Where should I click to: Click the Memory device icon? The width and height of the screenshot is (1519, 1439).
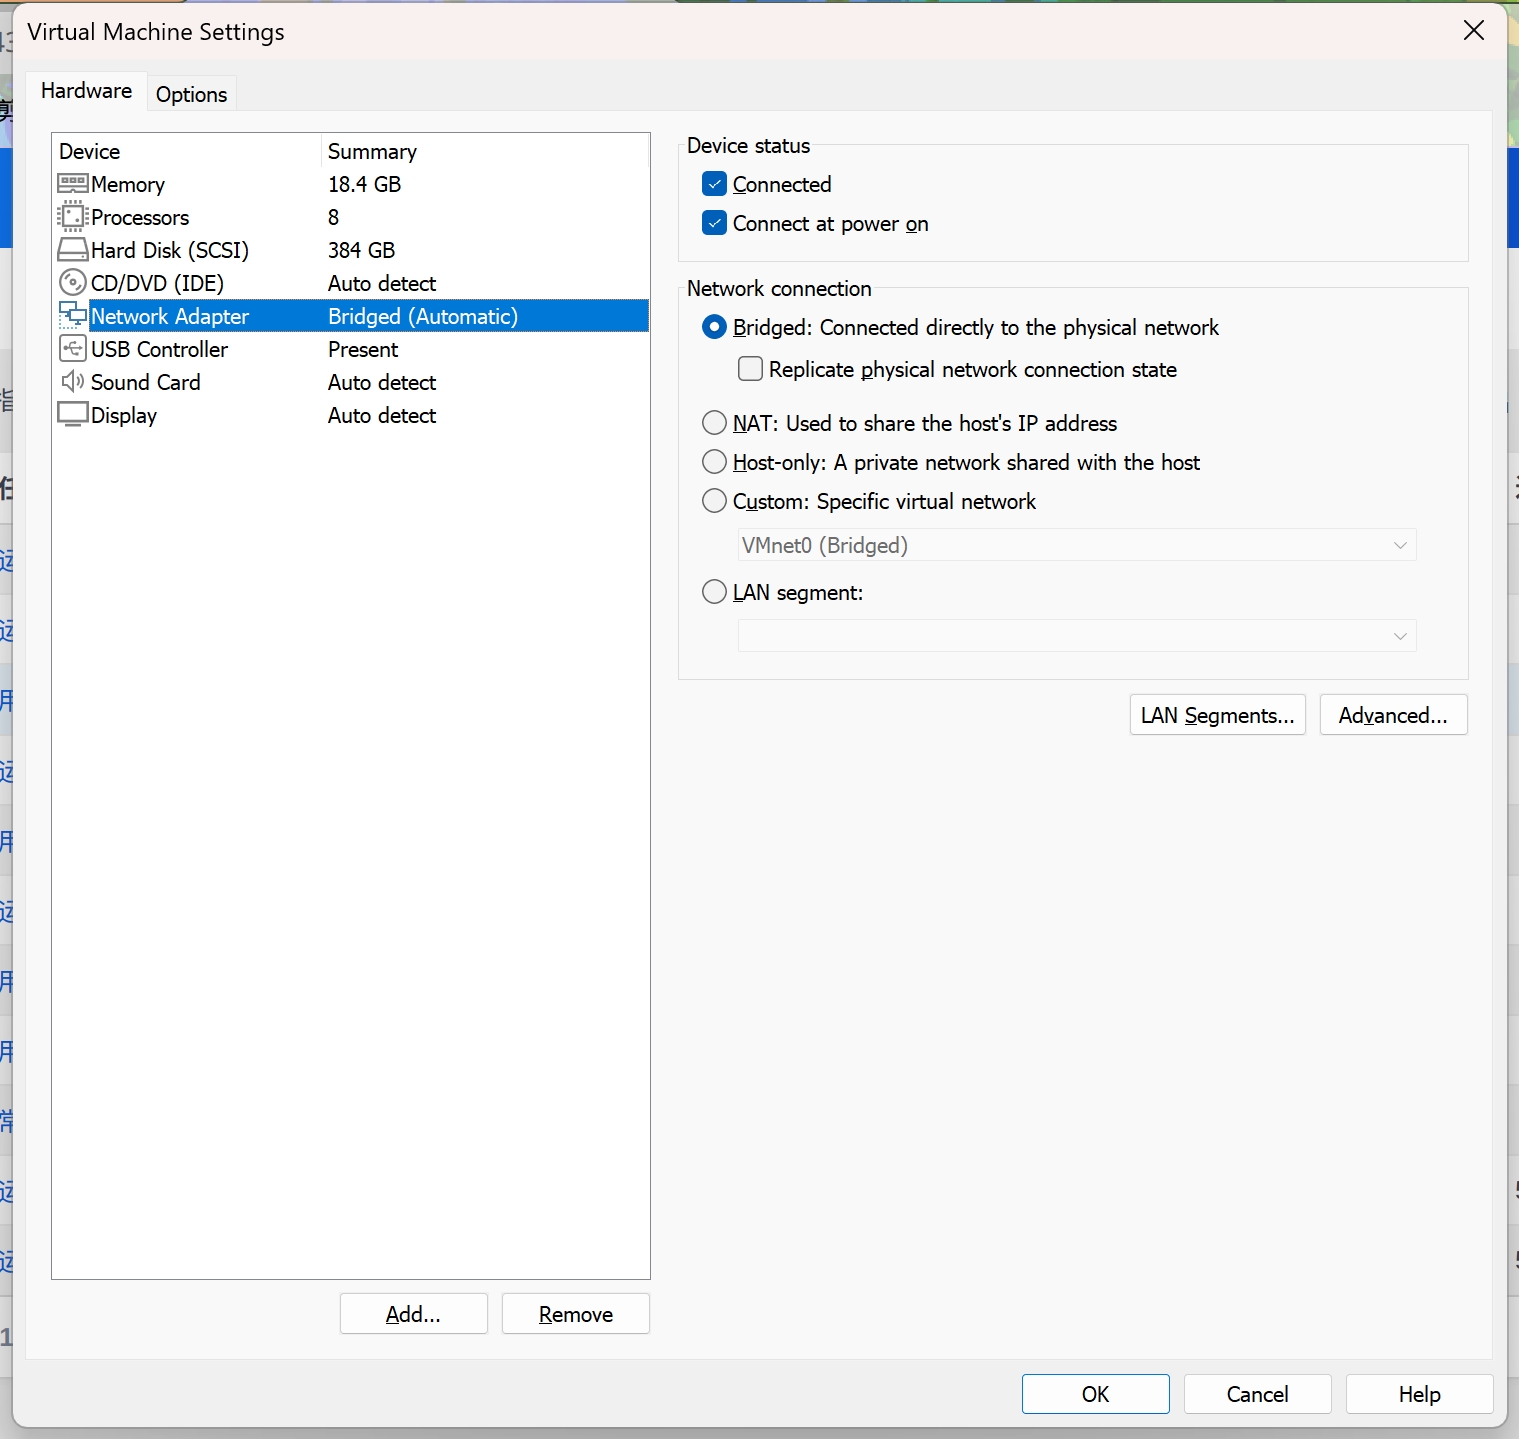pyautogui.click(x=72, y=184)
